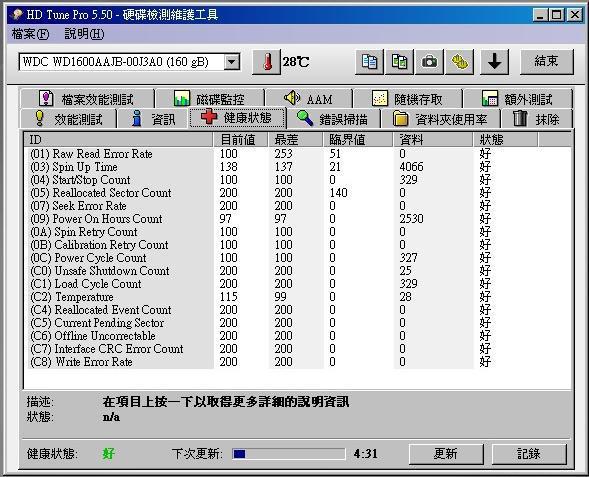Click the thermometer temperature icon
The width and height of the screenshot is (589, 477).
pyautogui.click(x=266, y=62)
